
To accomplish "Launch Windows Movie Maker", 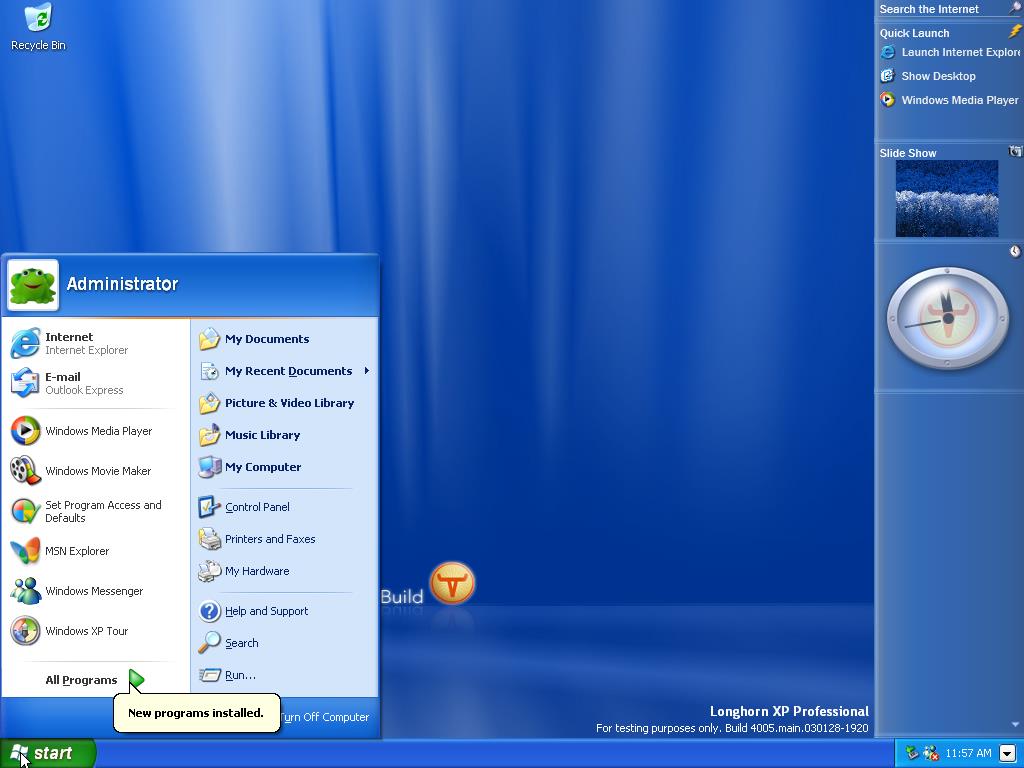I will pyautogui.click(x=95, y=471).
